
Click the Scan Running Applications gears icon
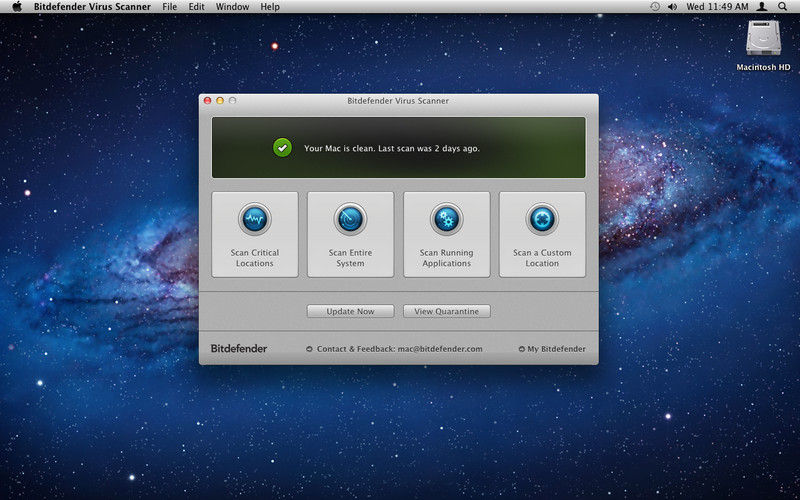pos(446,219)
